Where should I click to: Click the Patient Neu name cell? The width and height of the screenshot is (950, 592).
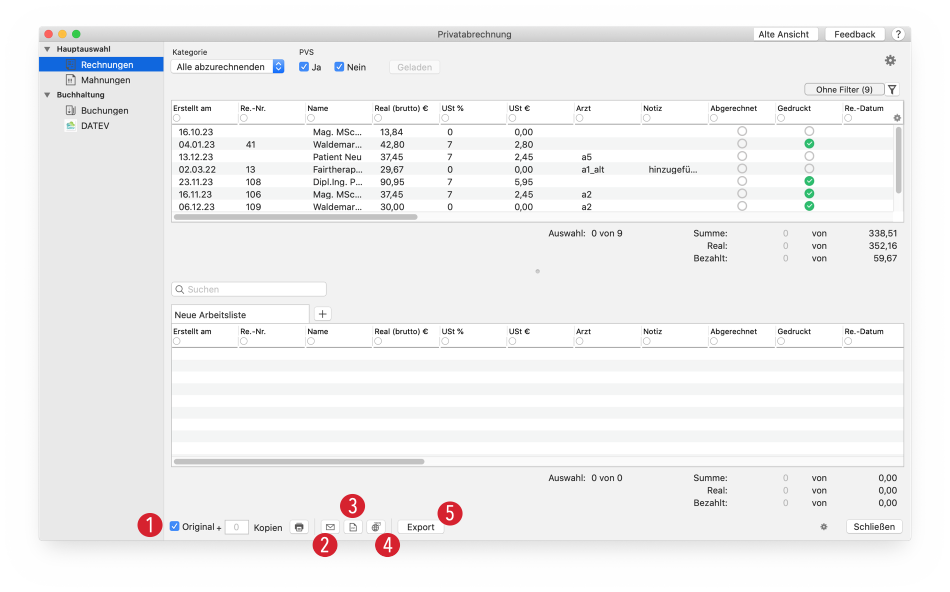click(337, 157)
